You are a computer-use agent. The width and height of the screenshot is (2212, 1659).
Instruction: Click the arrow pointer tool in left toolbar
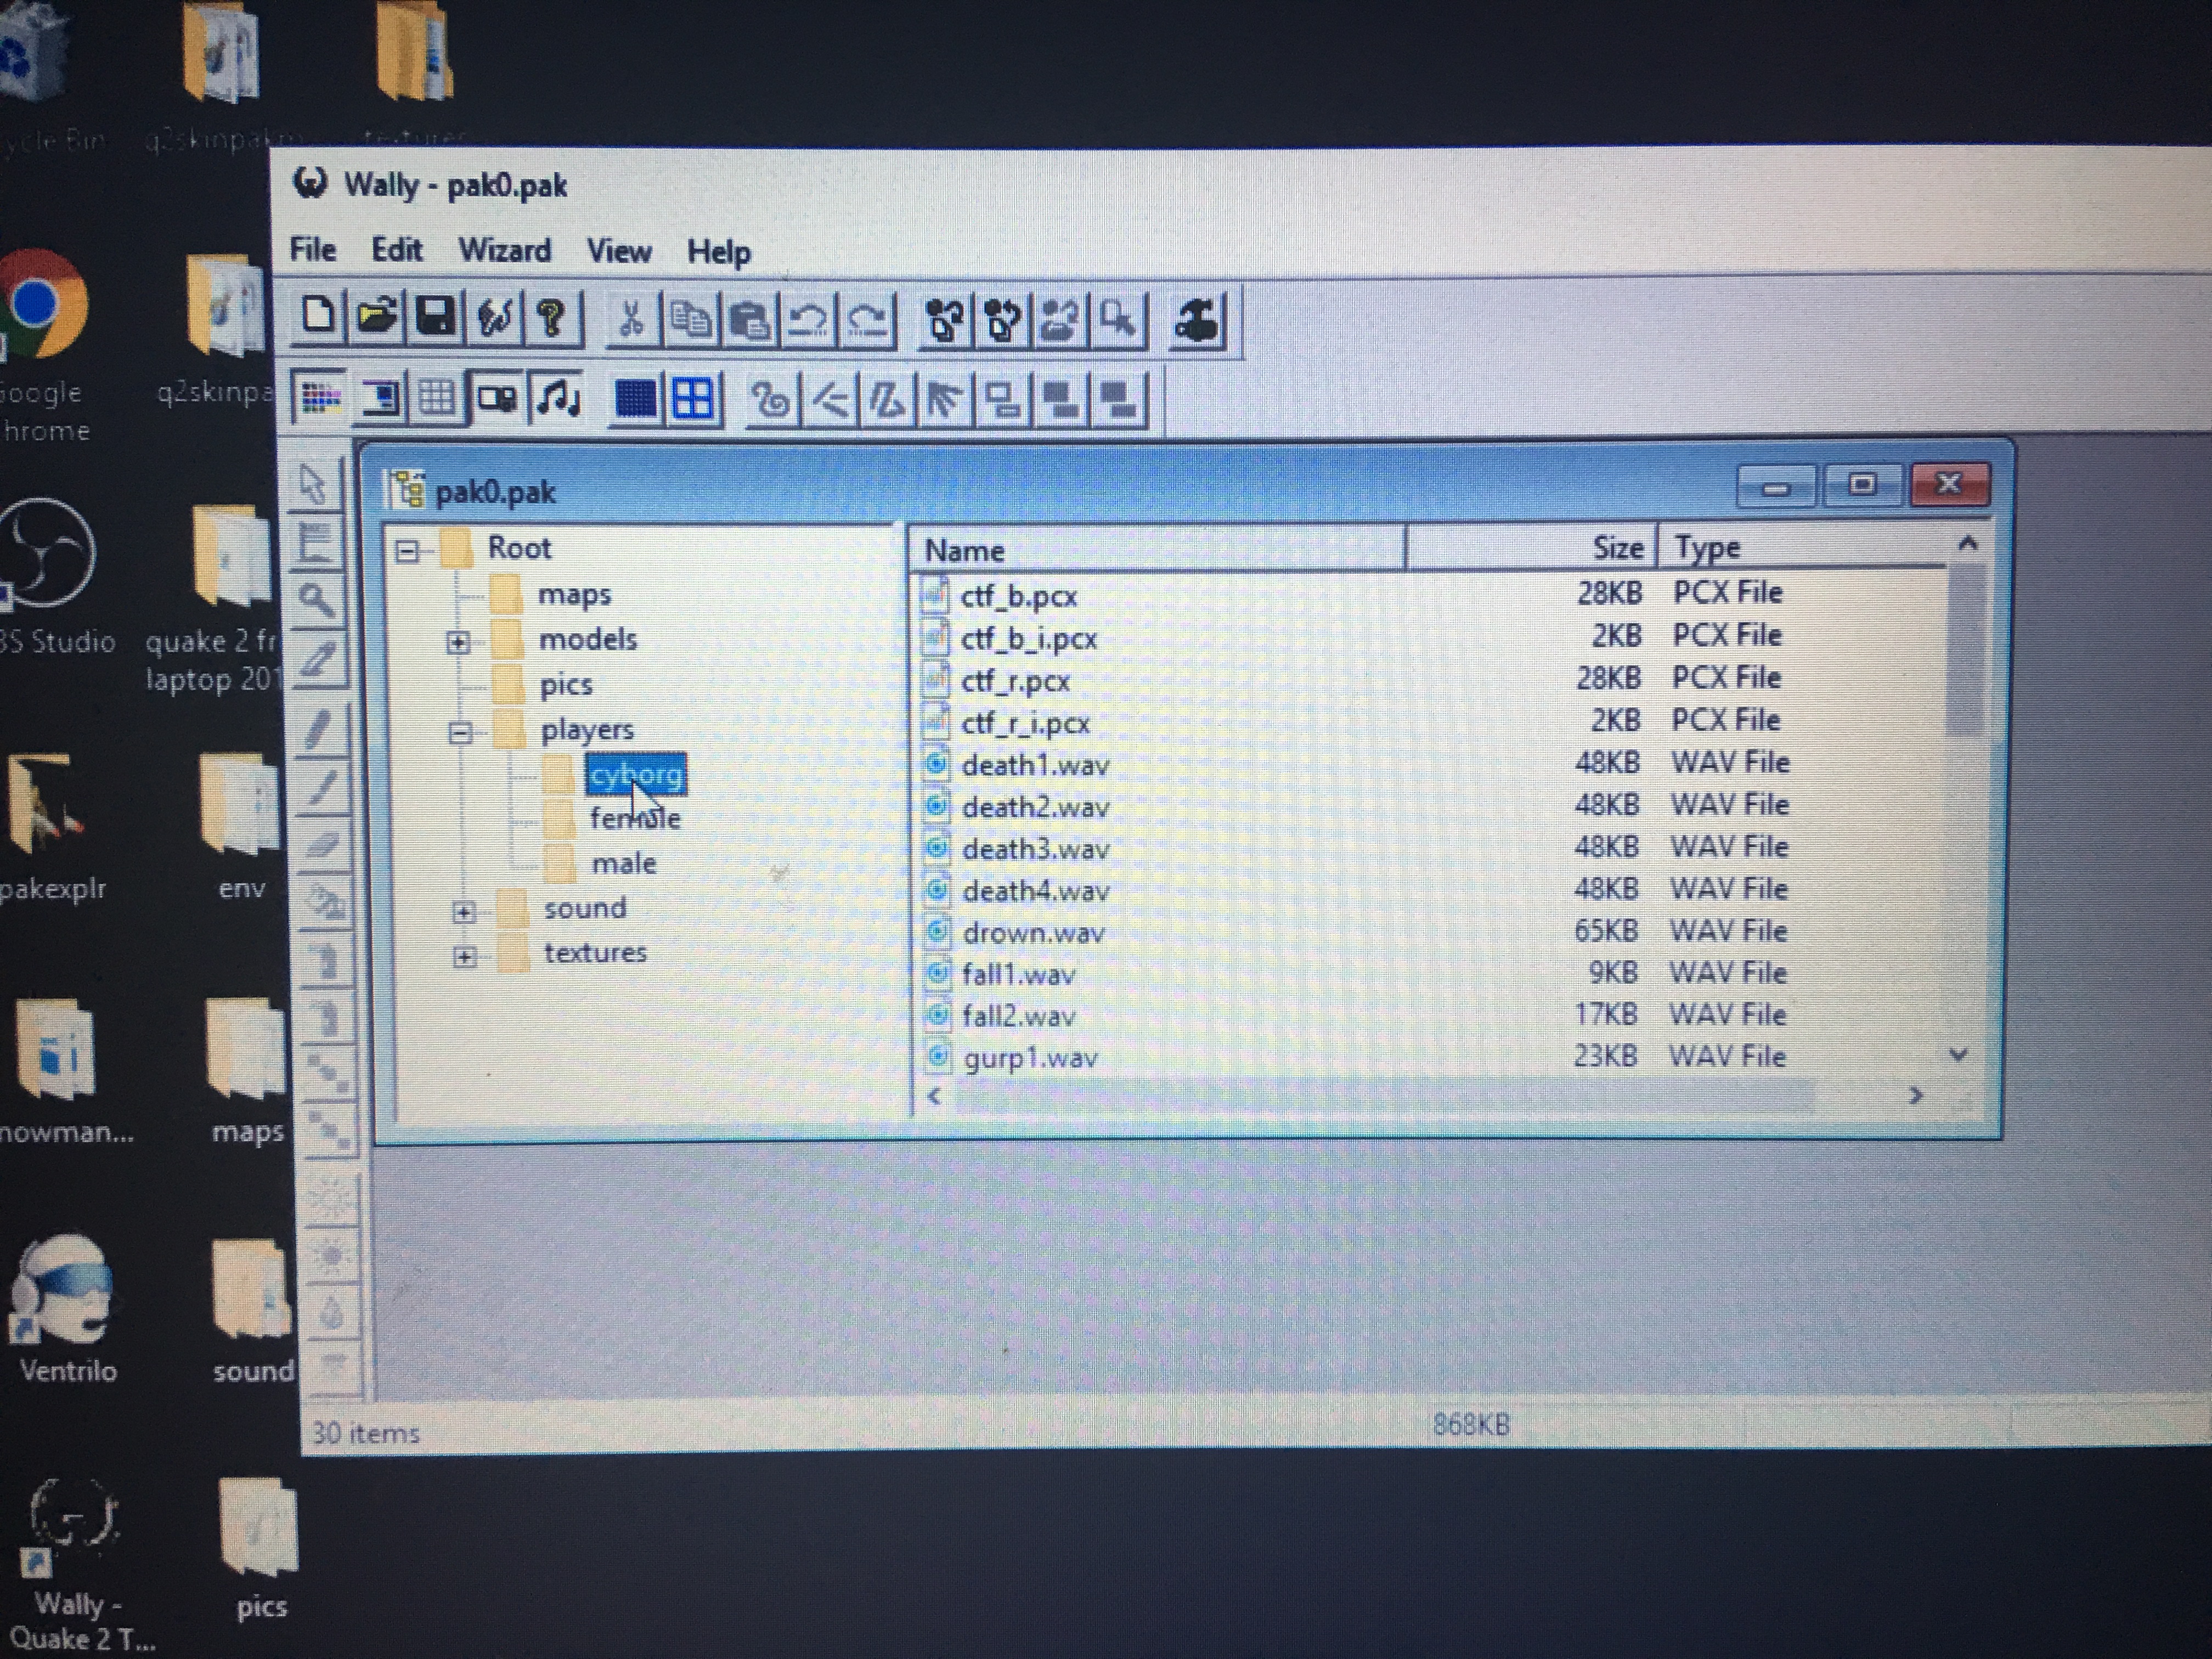click(314, 485)
